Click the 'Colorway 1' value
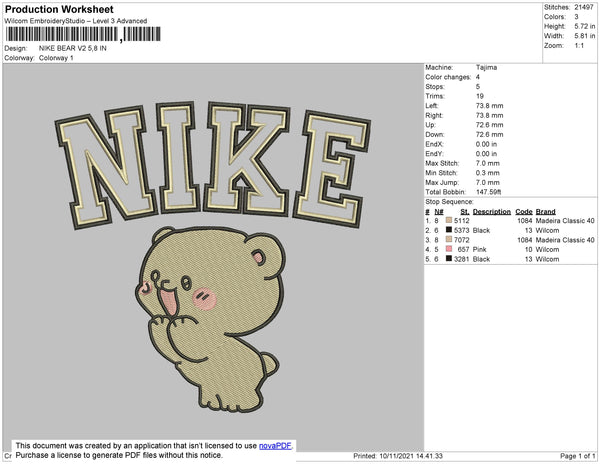This screenshot has height=464, width=600. pos(56,58)
